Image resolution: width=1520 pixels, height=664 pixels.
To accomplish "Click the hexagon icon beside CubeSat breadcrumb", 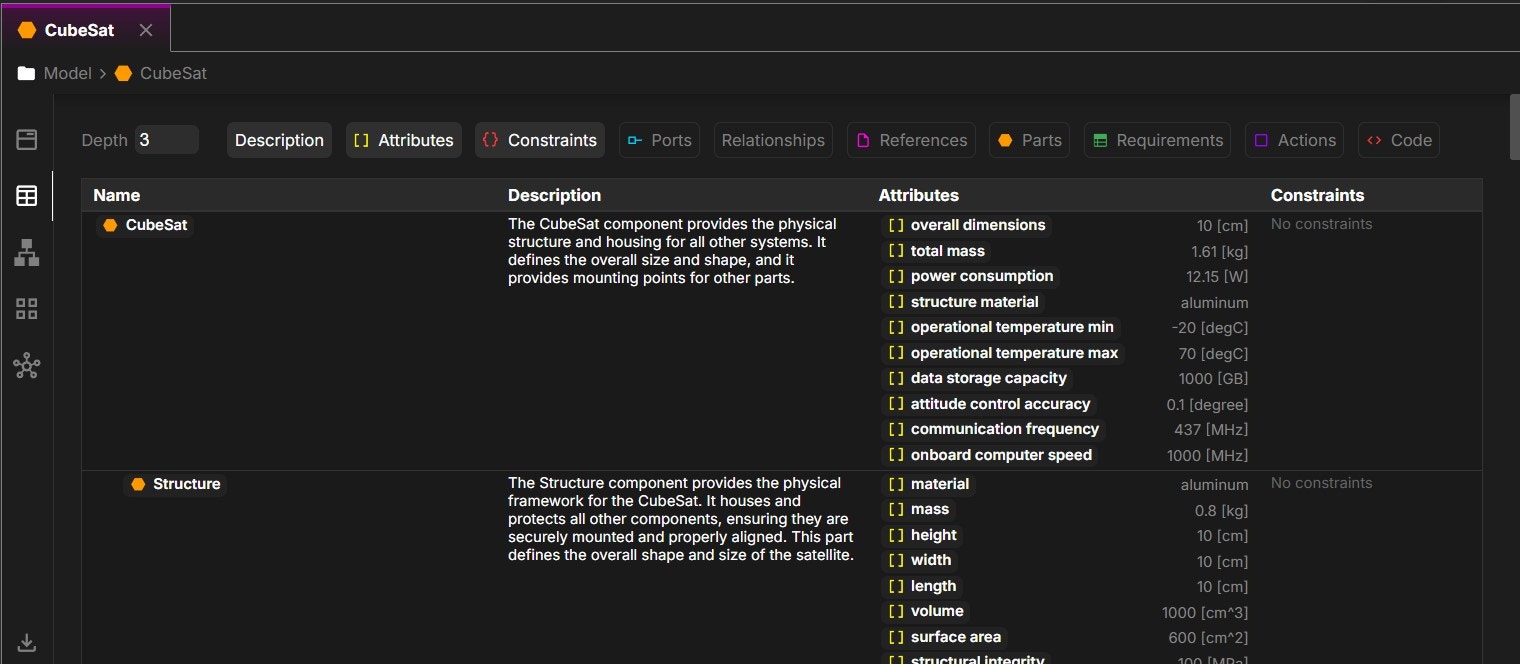I will [123, 73].
